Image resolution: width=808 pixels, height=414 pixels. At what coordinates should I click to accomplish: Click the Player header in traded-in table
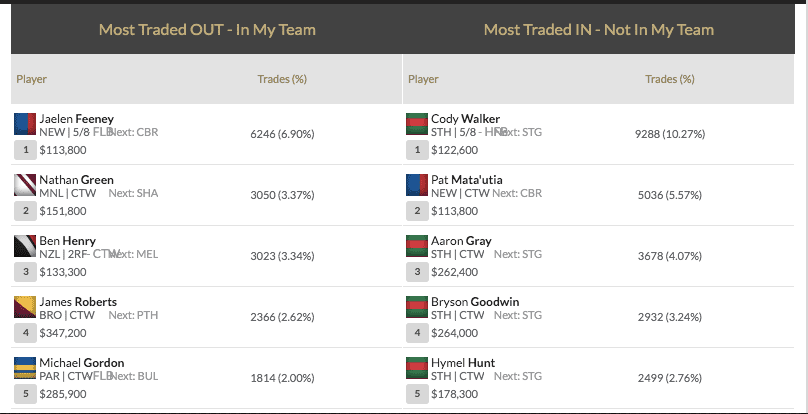(423, 79)
